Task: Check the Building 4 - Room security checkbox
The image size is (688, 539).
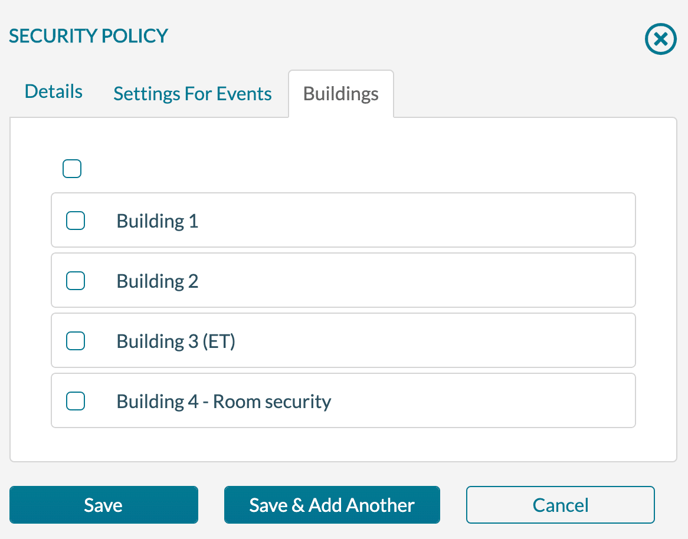Action: [75, 401]
